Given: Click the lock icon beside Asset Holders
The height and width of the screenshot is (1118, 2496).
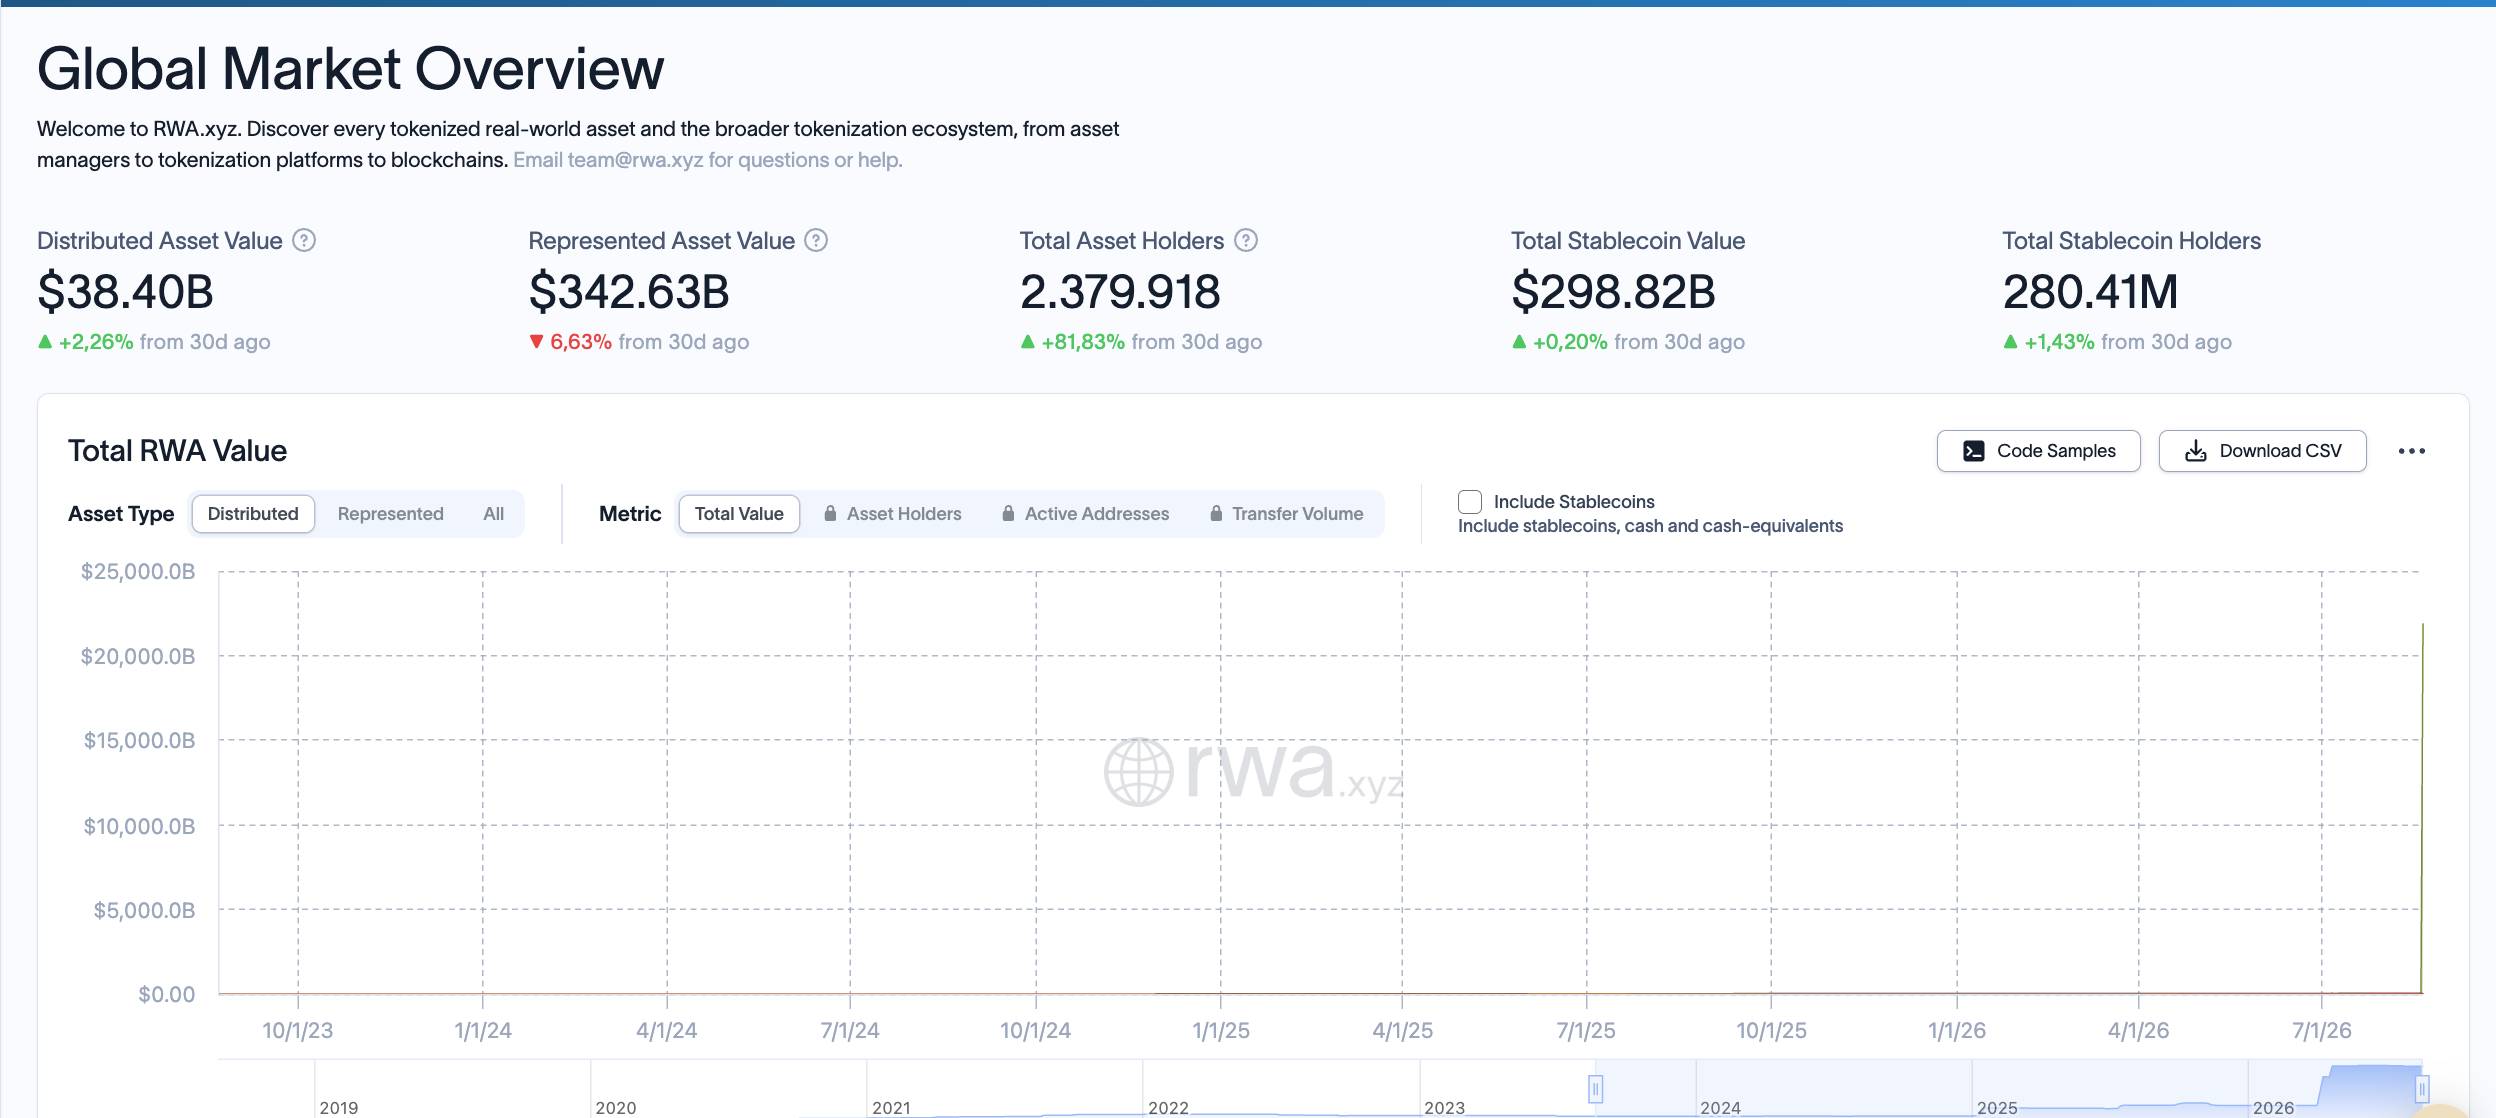Looking at the screenshot, I should click(830, 513).
